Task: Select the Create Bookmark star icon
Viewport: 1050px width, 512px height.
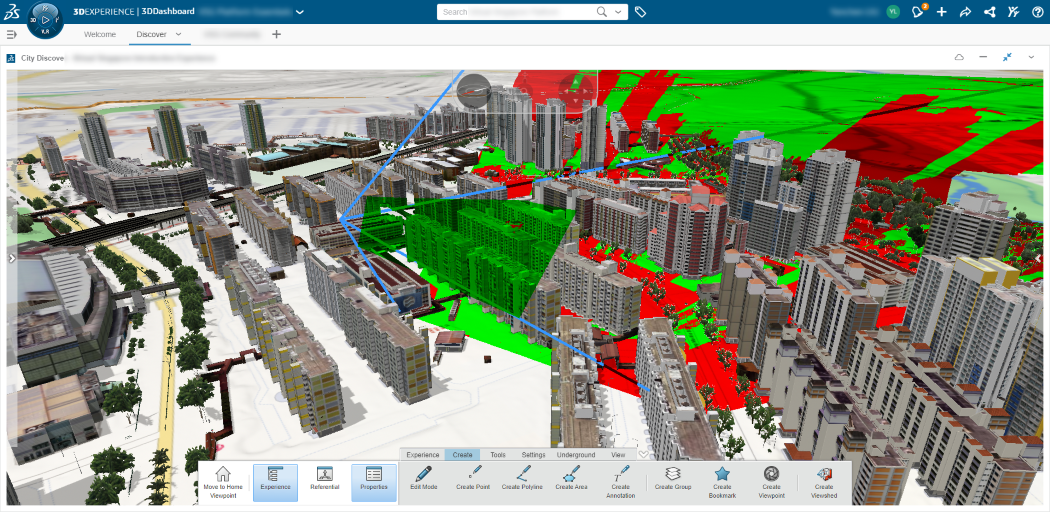Action: tap(722, 475)
